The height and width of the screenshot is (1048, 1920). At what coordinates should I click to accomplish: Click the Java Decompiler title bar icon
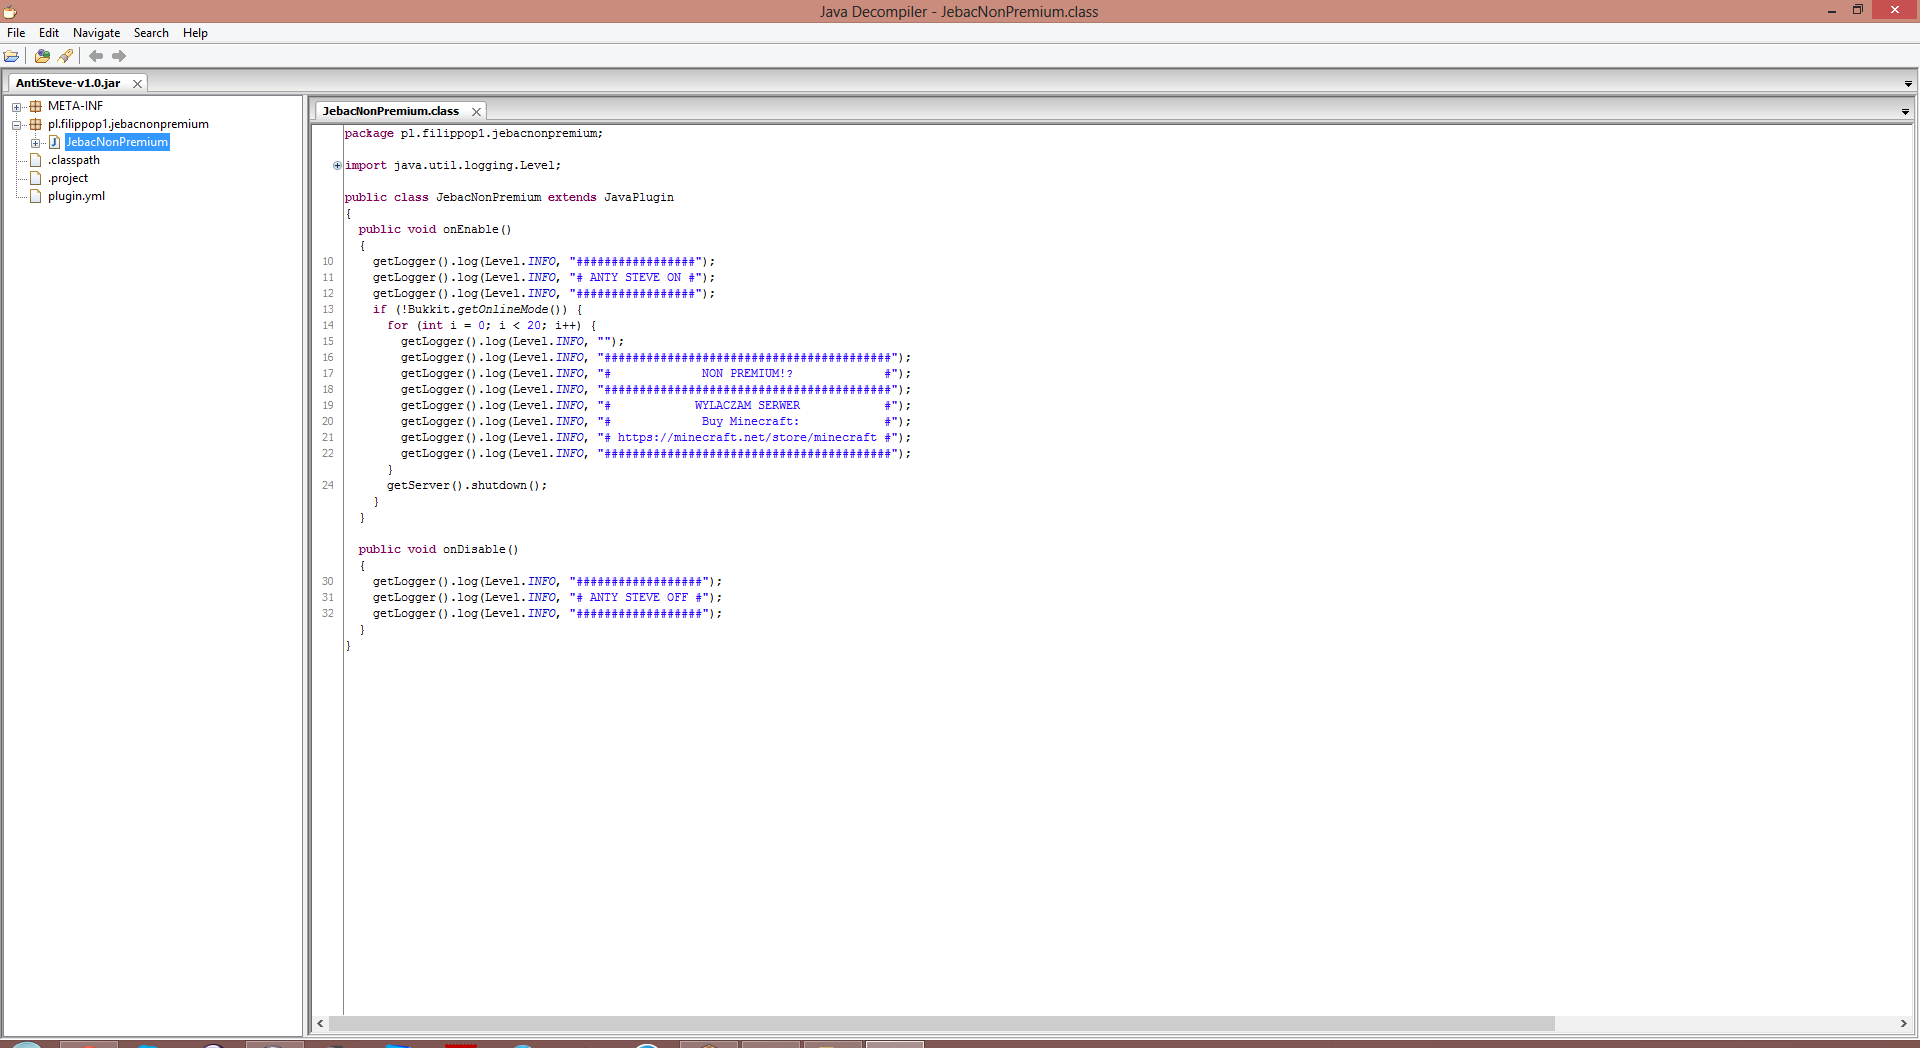click(x=10, y=11)
